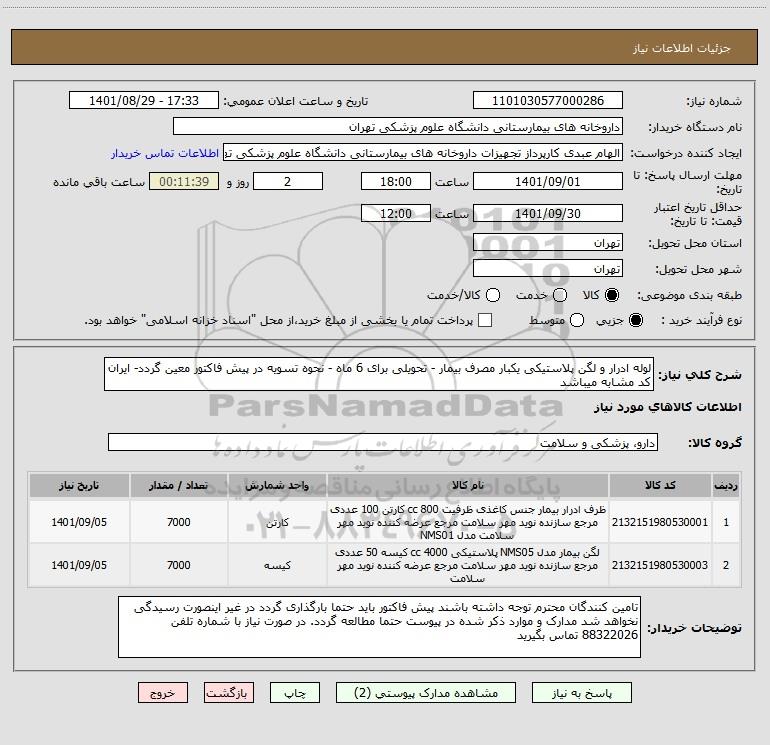The height and width of the screenshot is (745, 770).
Task: Click the ردیف column header
Action: pos(726,486)
